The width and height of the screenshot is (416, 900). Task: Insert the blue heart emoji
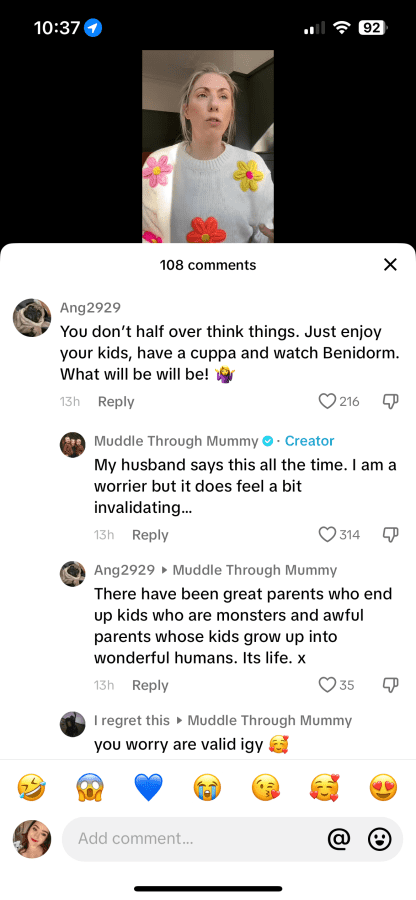[149, 787]
